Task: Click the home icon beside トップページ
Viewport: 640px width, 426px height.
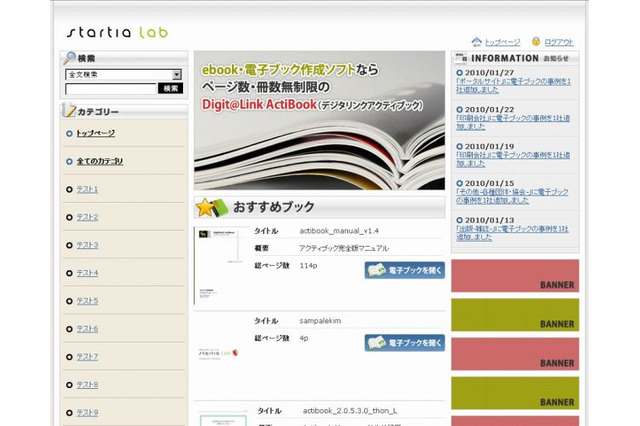Action: tap(476, 42)
